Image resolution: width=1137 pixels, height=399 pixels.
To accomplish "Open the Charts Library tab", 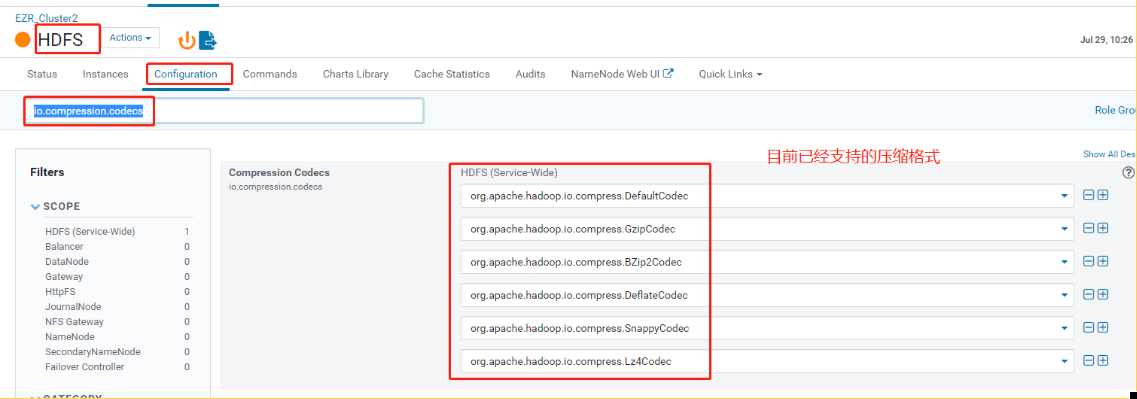I will pyautogui.click(x=355, y=74).
